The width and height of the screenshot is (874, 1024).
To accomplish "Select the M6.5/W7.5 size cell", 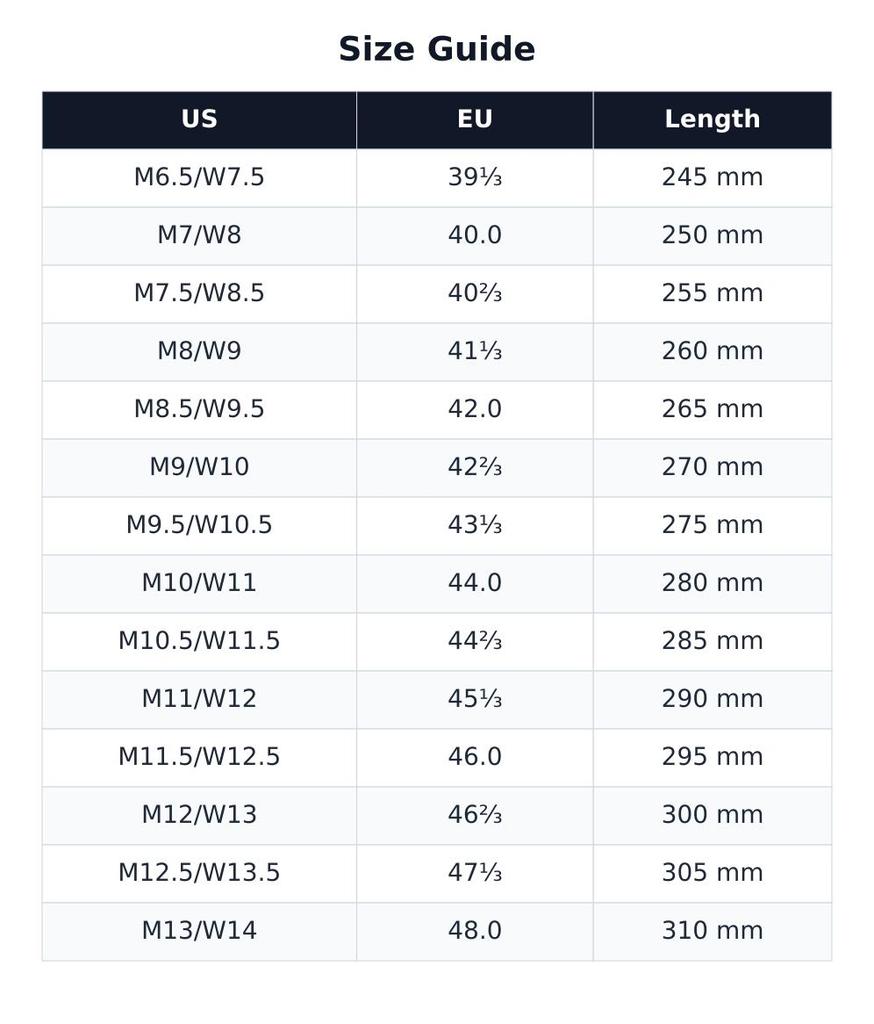I will coord(199,178).
